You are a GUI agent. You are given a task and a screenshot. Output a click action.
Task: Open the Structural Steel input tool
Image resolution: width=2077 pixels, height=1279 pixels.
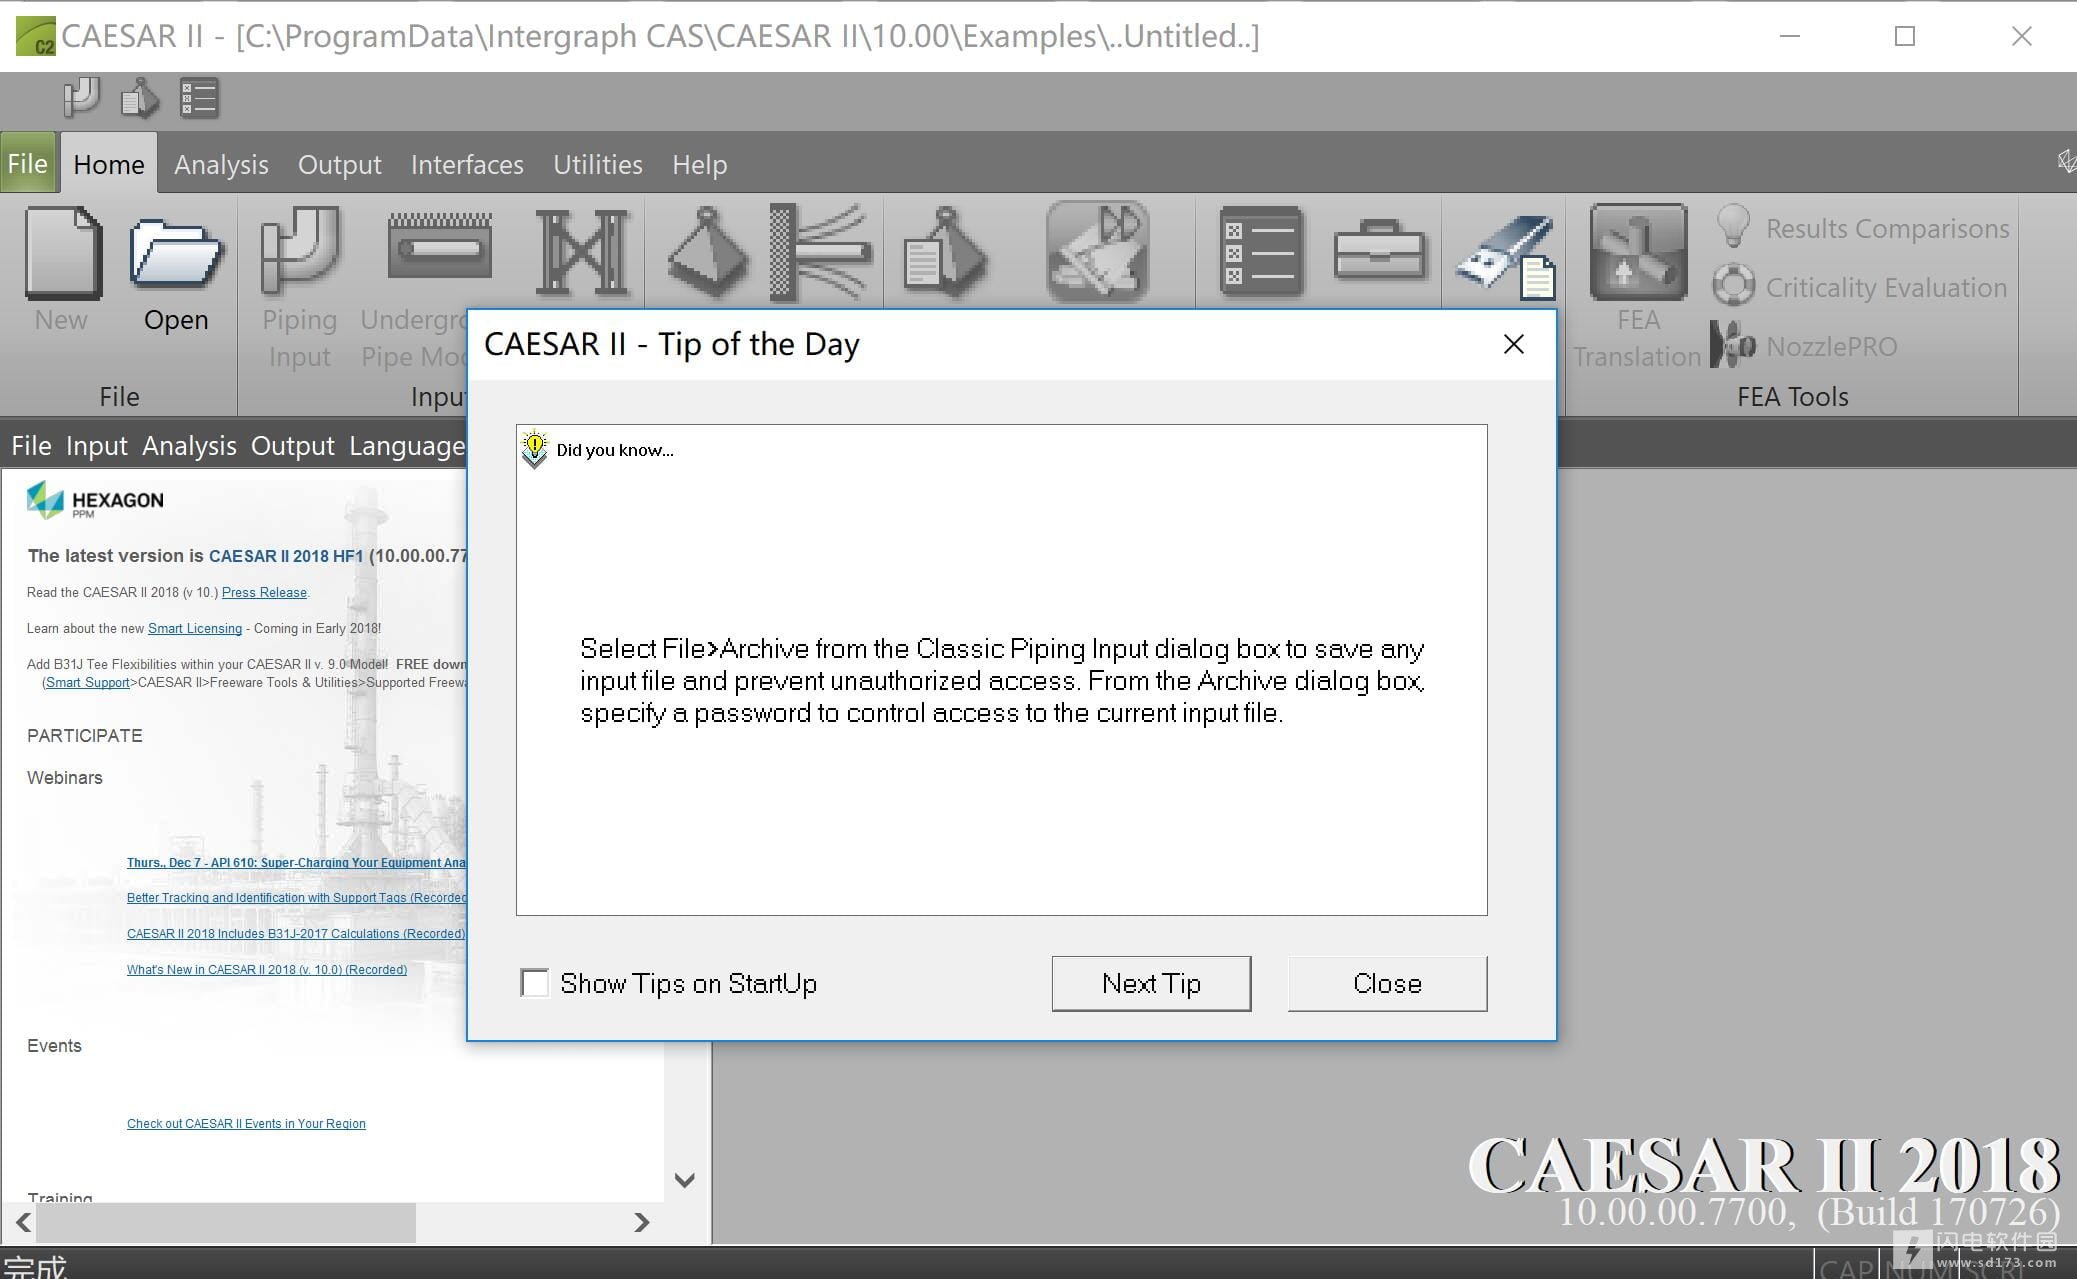click(x=580, y=250)
